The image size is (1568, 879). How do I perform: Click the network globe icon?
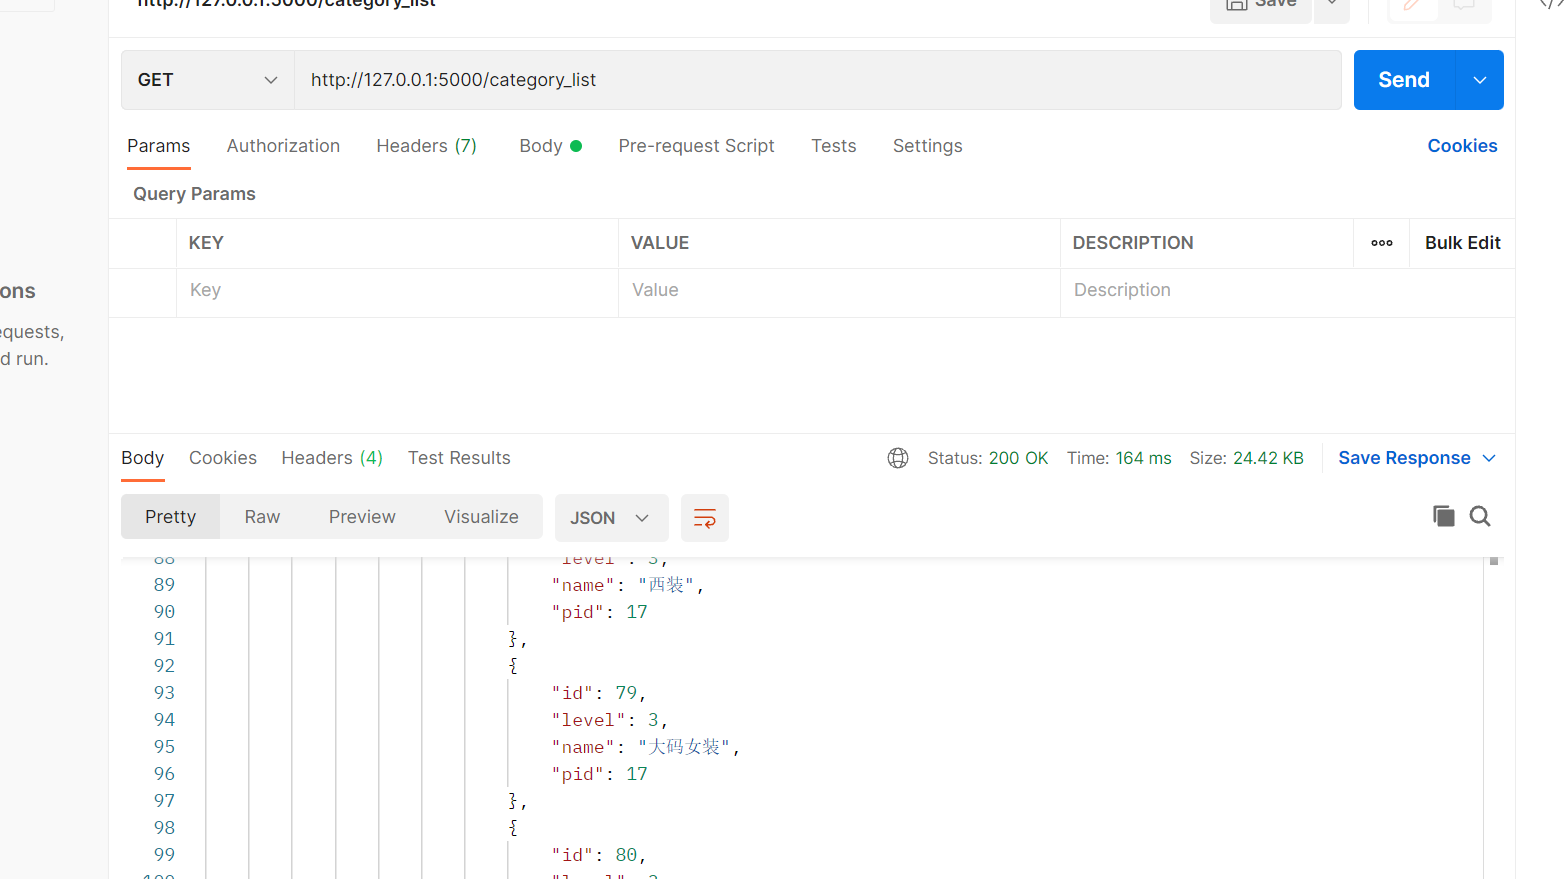pos(898,458)
